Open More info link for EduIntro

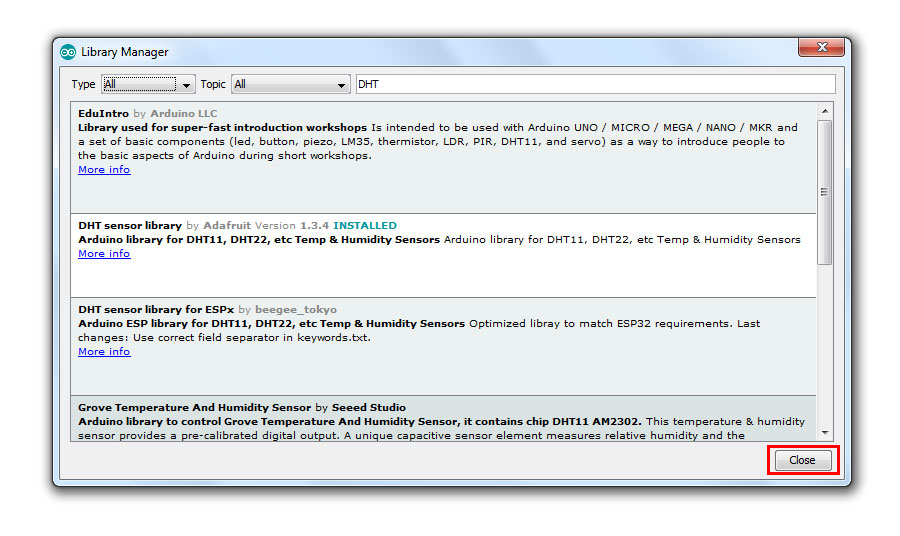[x=104, y=170]
